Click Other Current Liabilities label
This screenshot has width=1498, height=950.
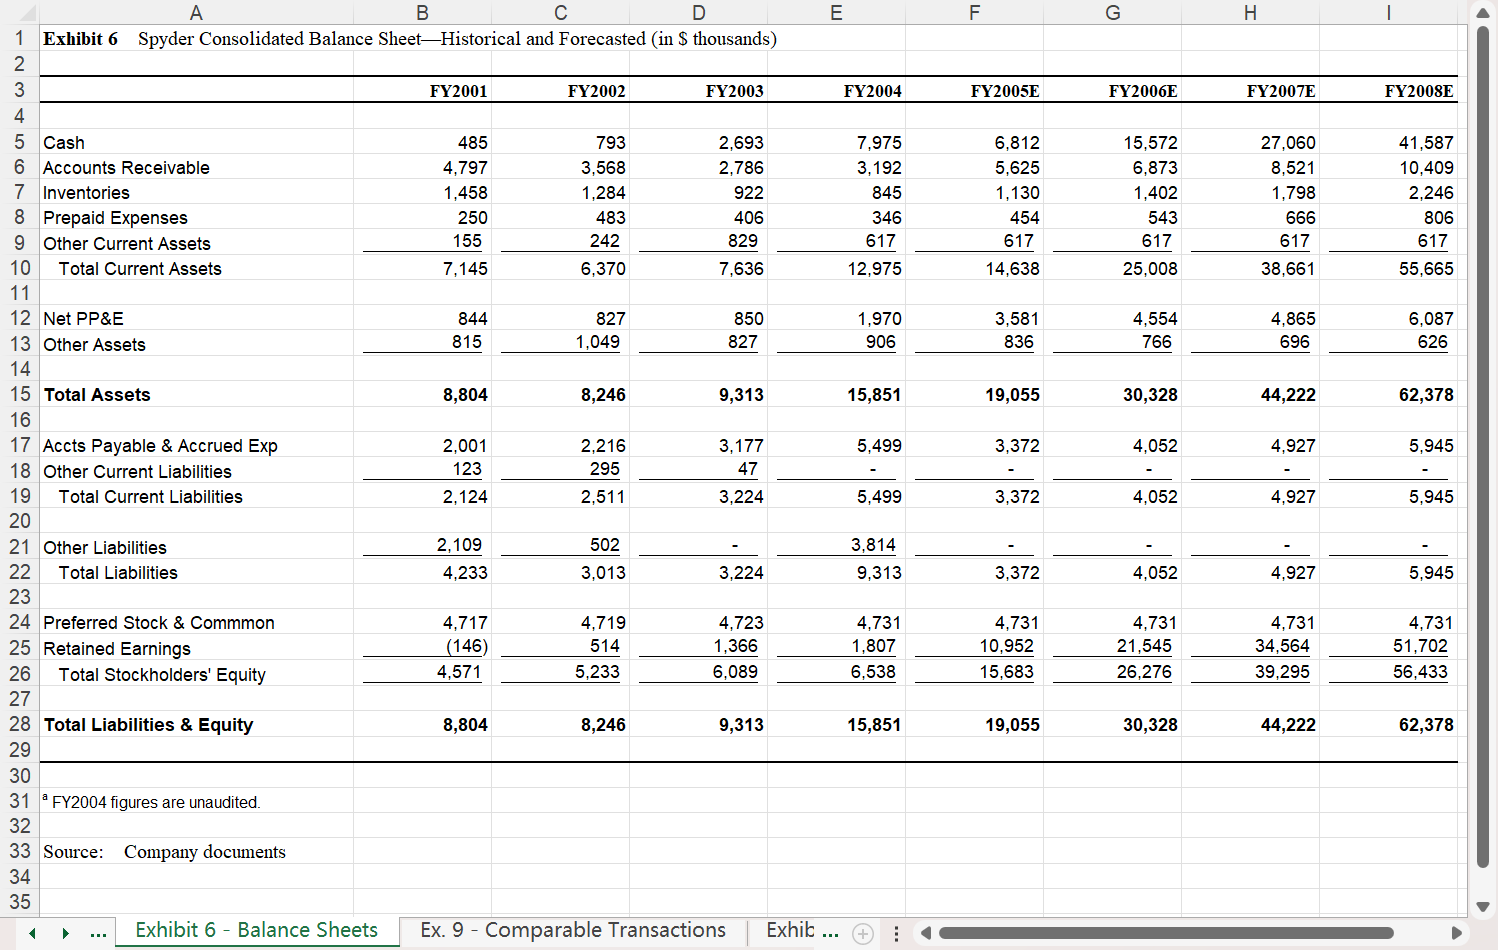tap(196, 470)
